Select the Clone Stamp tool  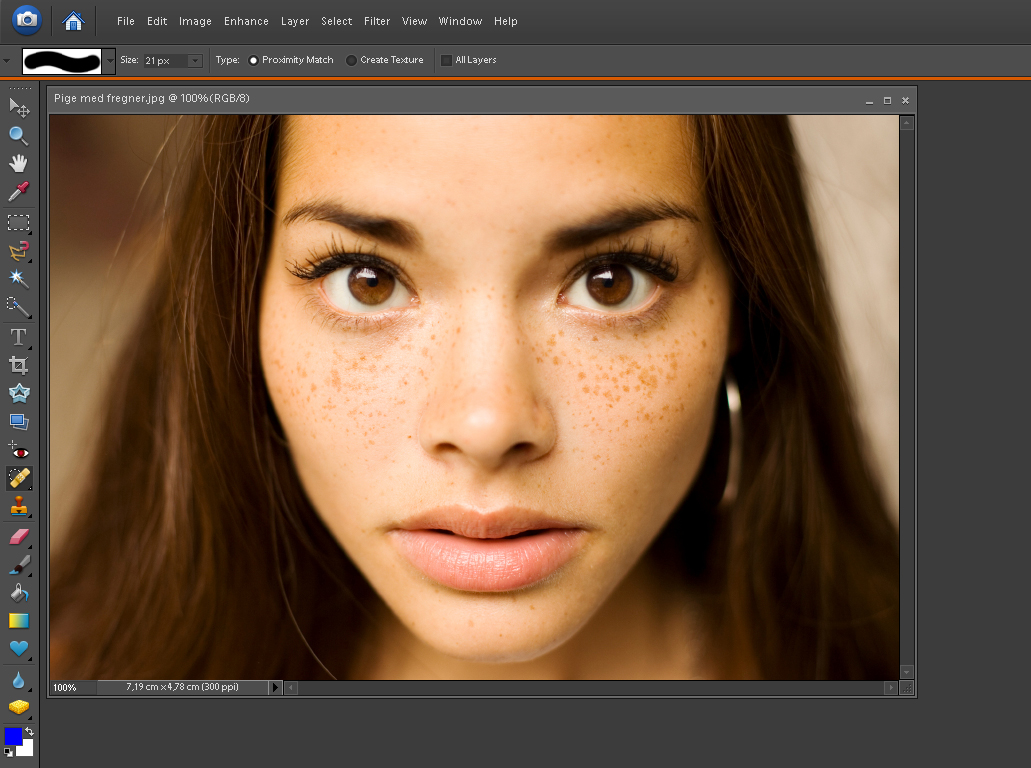18,507
